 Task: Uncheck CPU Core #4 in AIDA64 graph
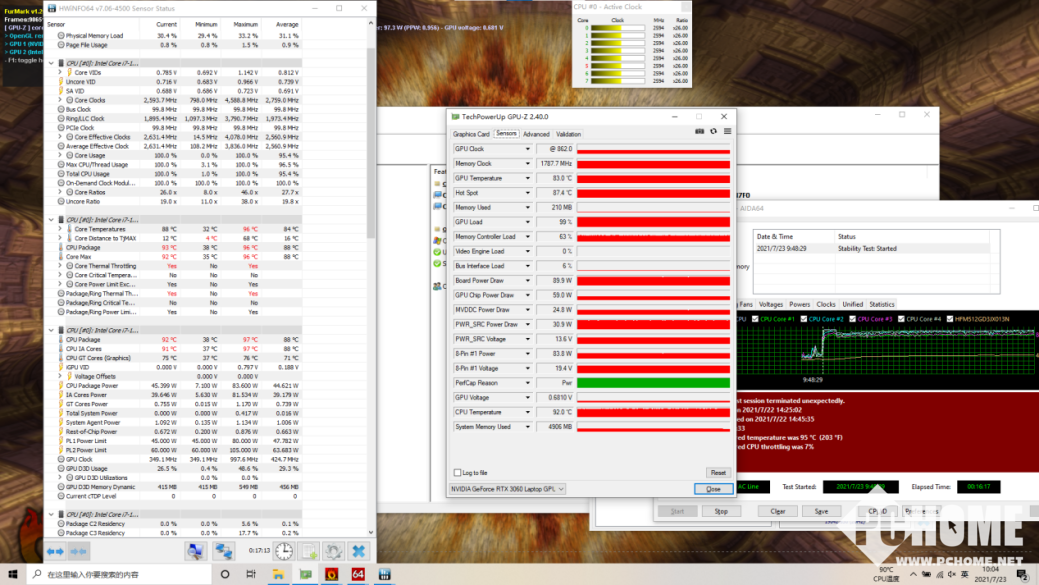coord(901,319)
